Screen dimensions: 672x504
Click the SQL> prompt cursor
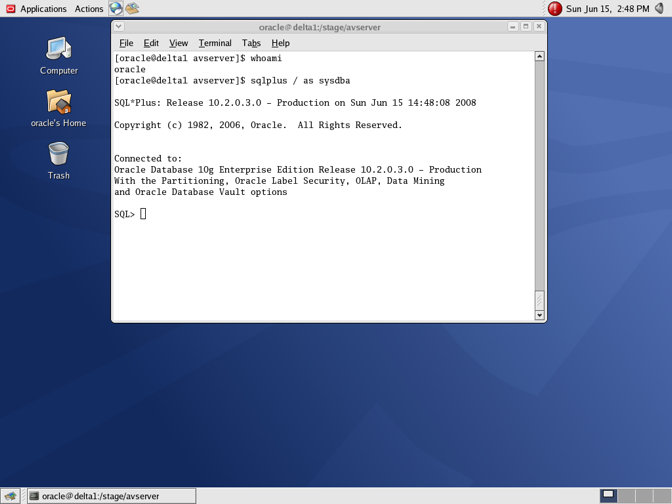pos(143,213)
